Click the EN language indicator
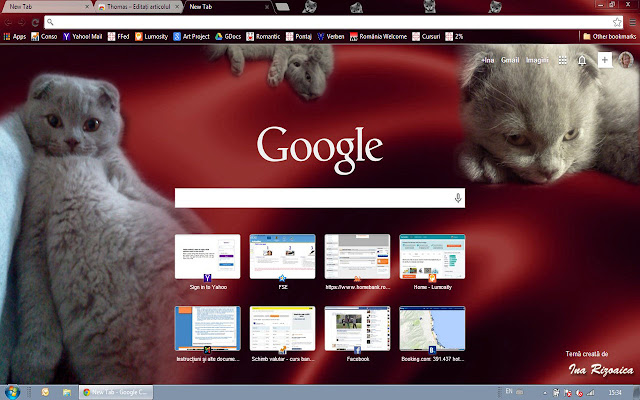Screen dimensions: 640x400 [509, 391]
